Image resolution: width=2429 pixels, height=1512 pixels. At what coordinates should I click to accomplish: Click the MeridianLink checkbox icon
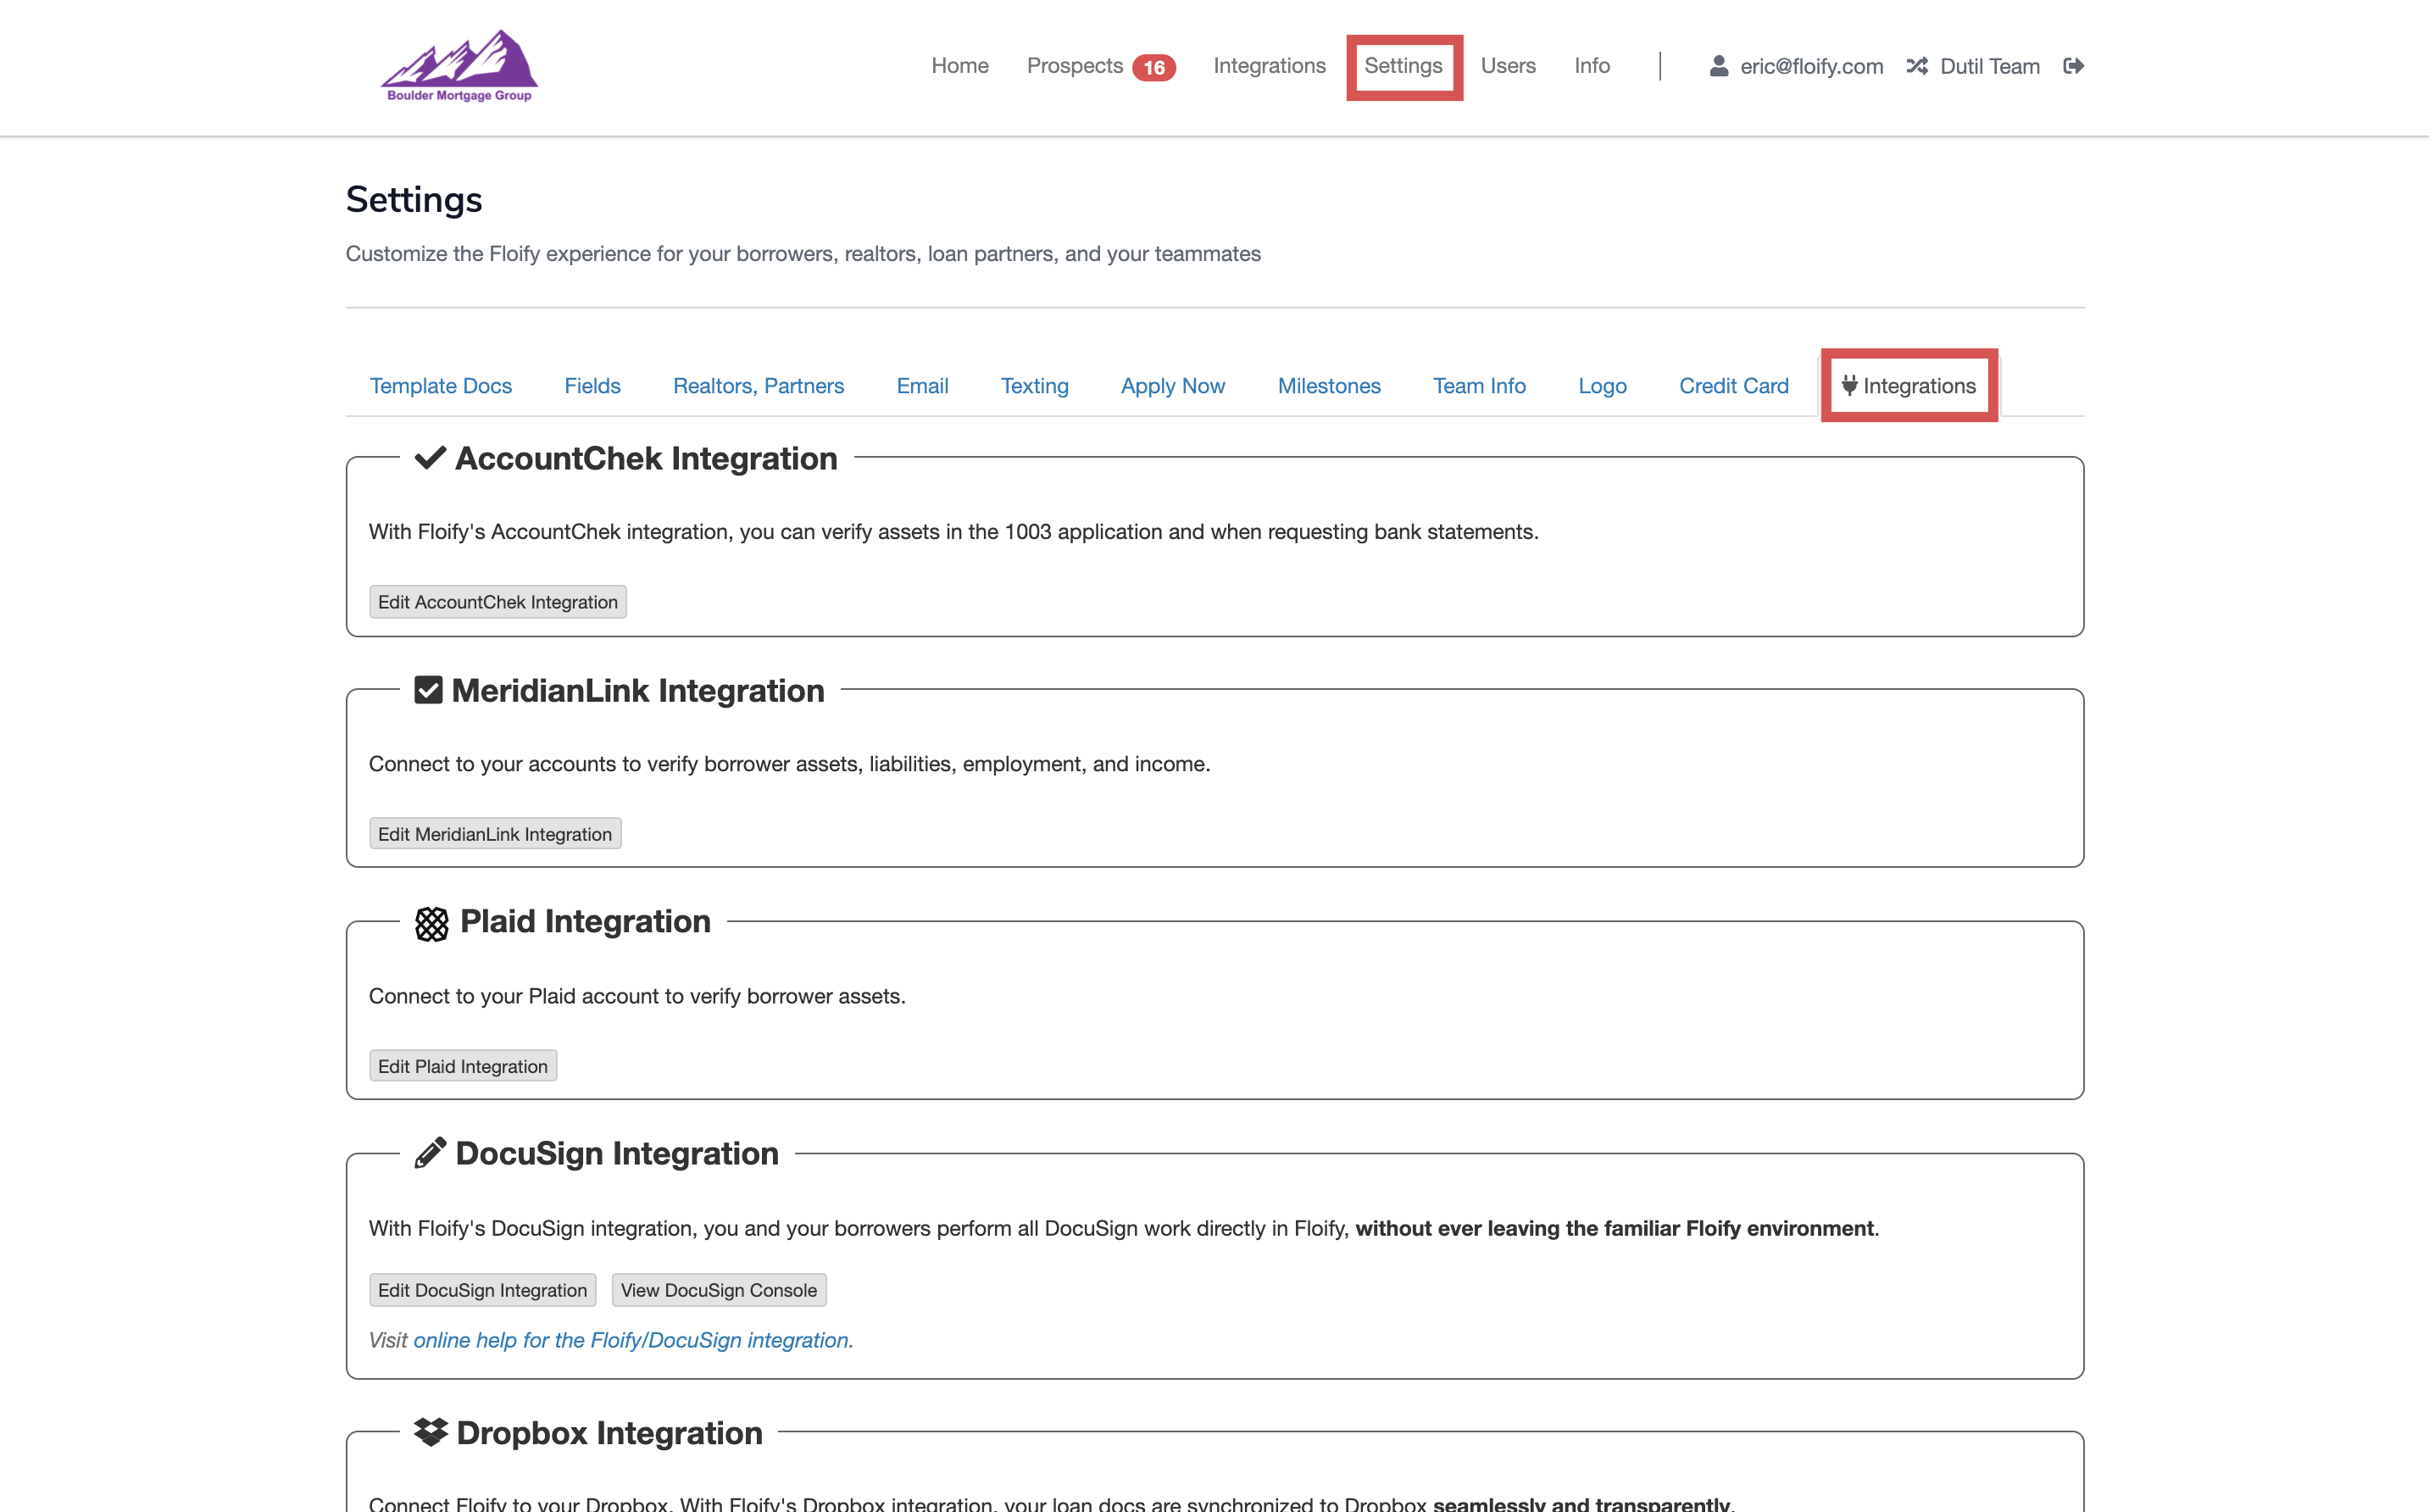click(428, 690)
